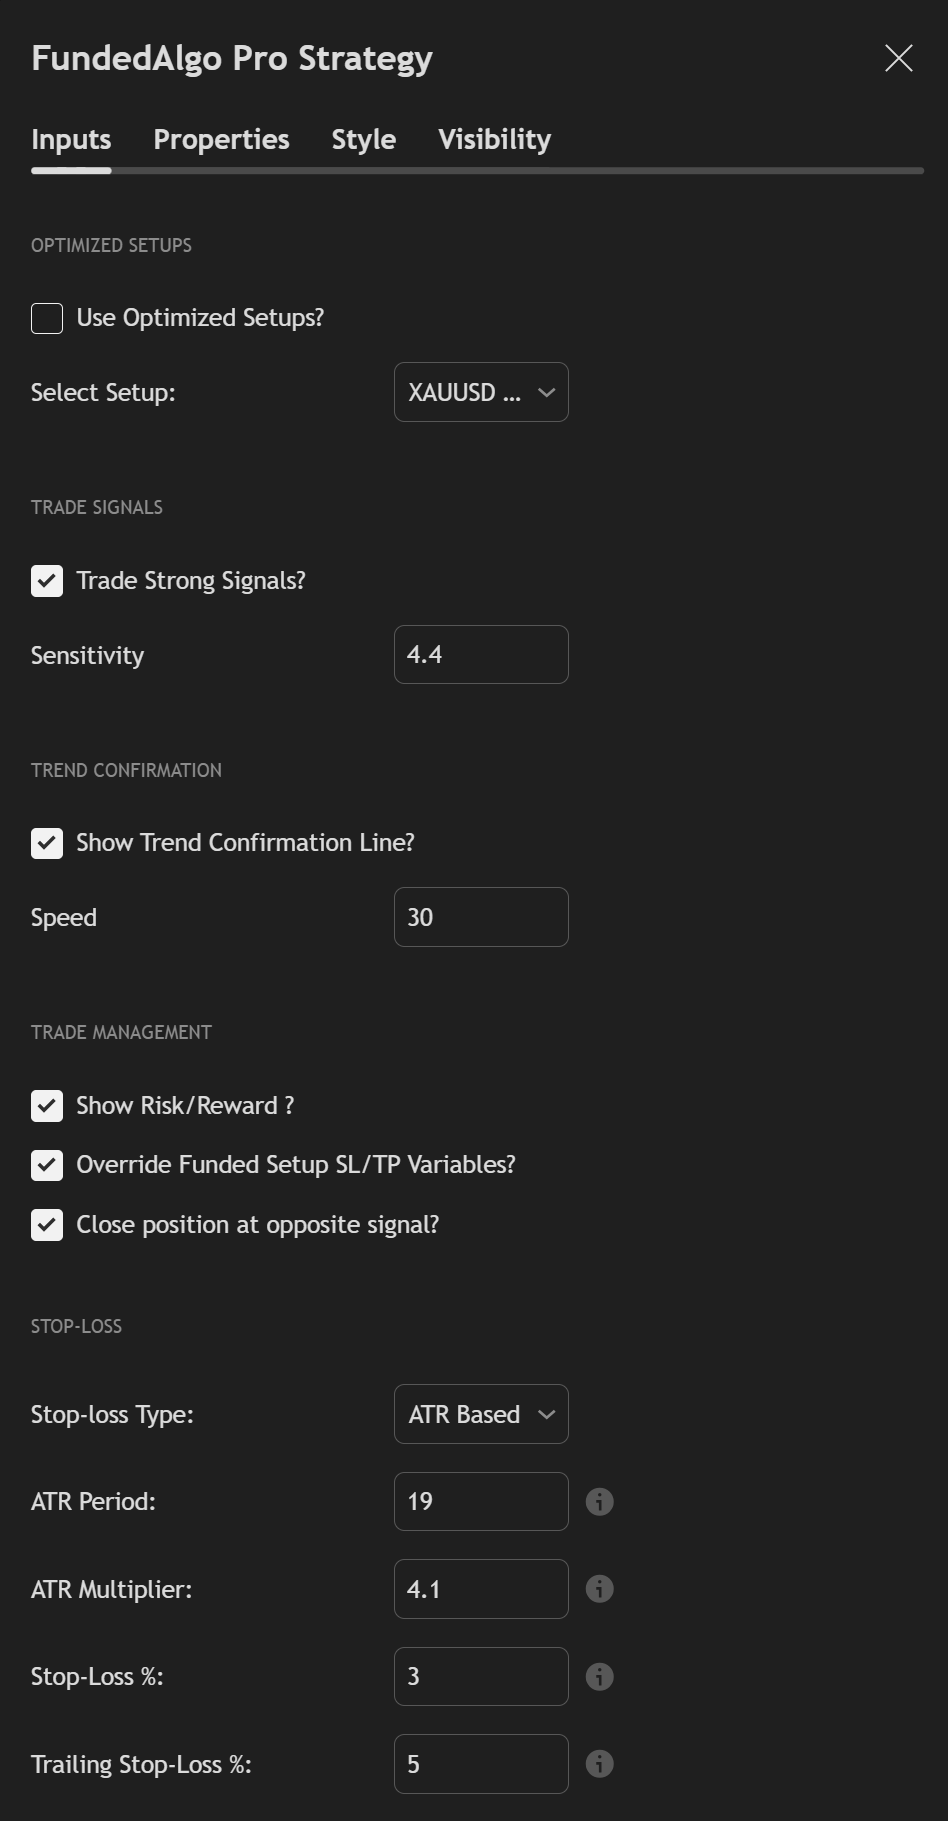
Task: Disable Show Risk/Reward checkbox
Action: [x=47, y=1106]
